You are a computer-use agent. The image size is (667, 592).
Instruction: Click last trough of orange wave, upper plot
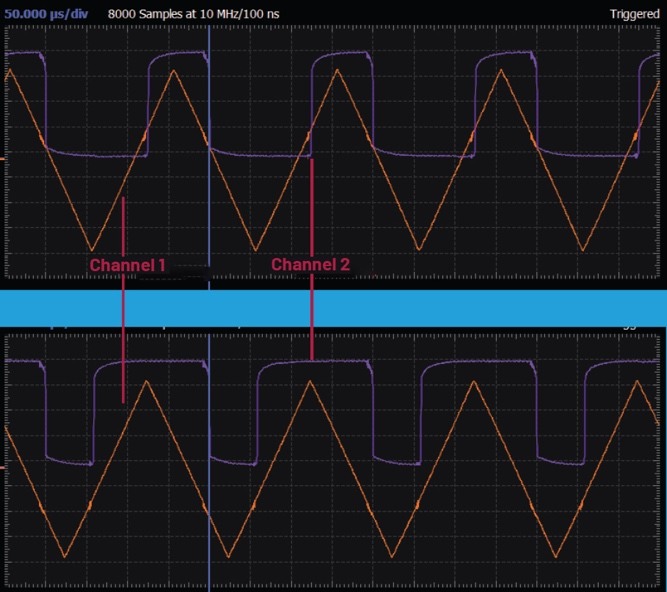(584, 250)
